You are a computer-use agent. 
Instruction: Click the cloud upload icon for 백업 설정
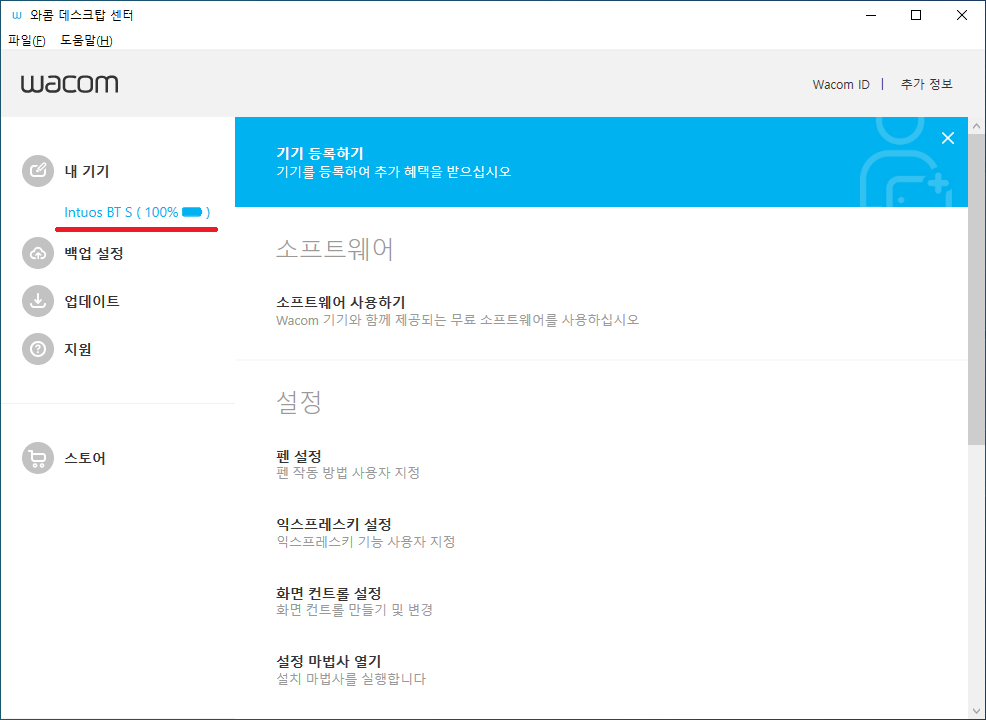[x=38, y=253]
